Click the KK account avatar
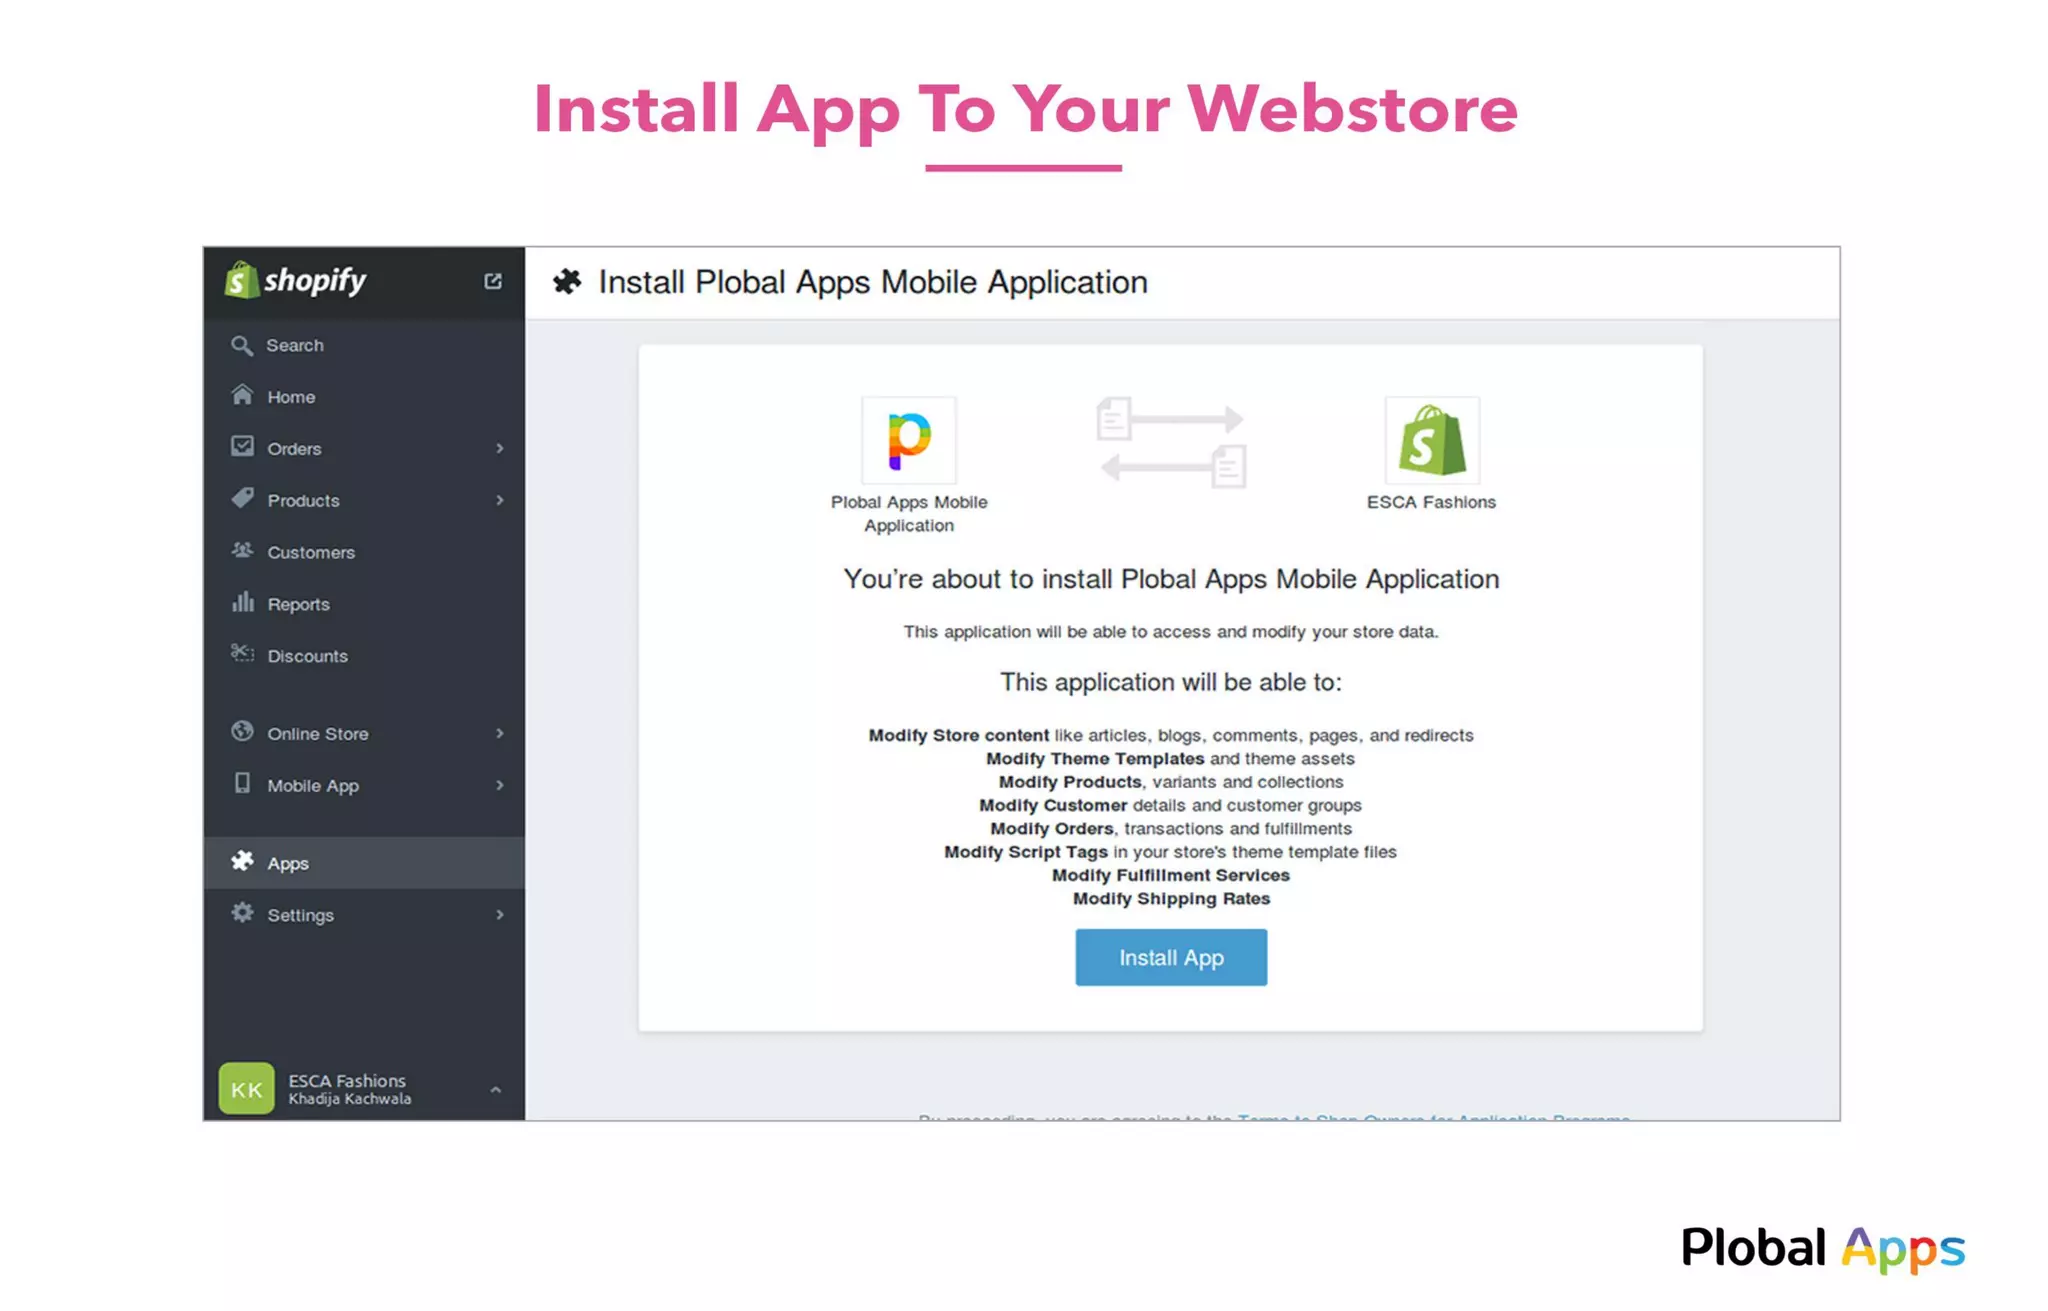This screenshot has height=1311, width=2048. tap(246, 1088)
